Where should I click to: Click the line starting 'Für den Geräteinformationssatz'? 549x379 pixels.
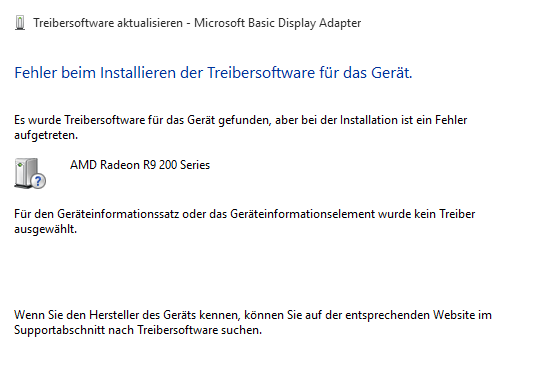(x=244, y=214)
